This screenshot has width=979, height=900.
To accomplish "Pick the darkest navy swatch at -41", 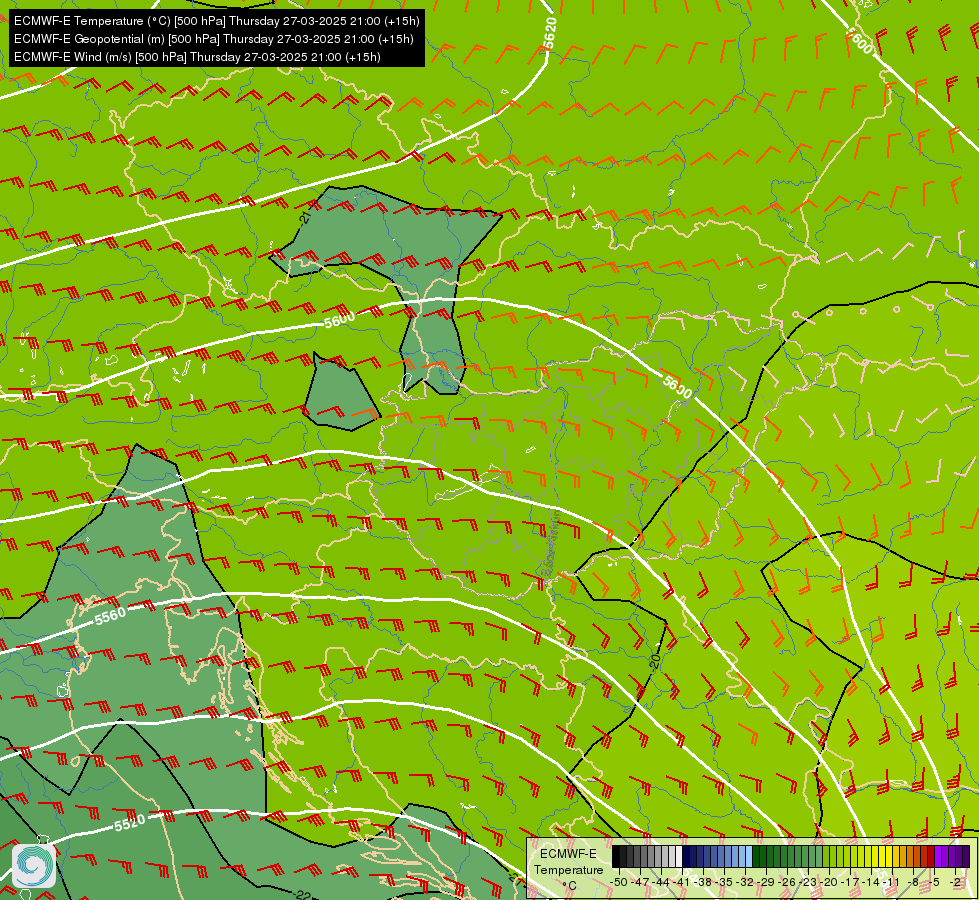I will point(686,856).
